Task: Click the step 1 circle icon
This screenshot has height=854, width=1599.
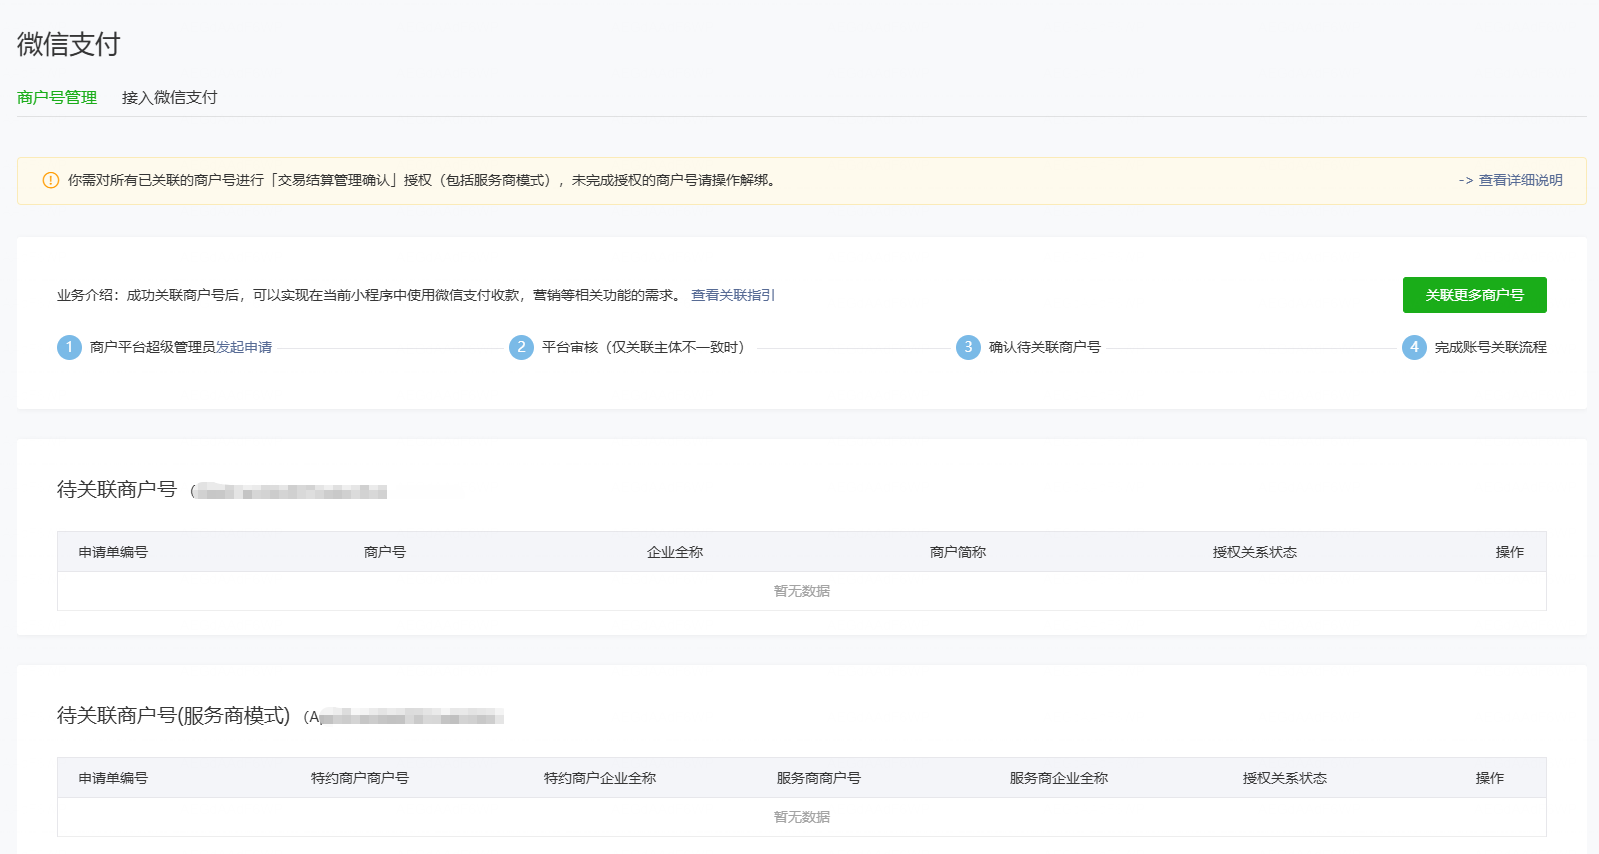Action: [69, 347]
